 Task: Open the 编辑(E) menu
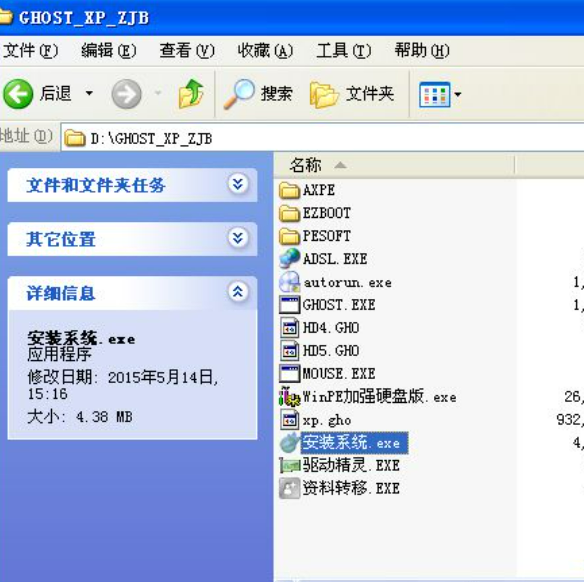(x=109, y=51)
